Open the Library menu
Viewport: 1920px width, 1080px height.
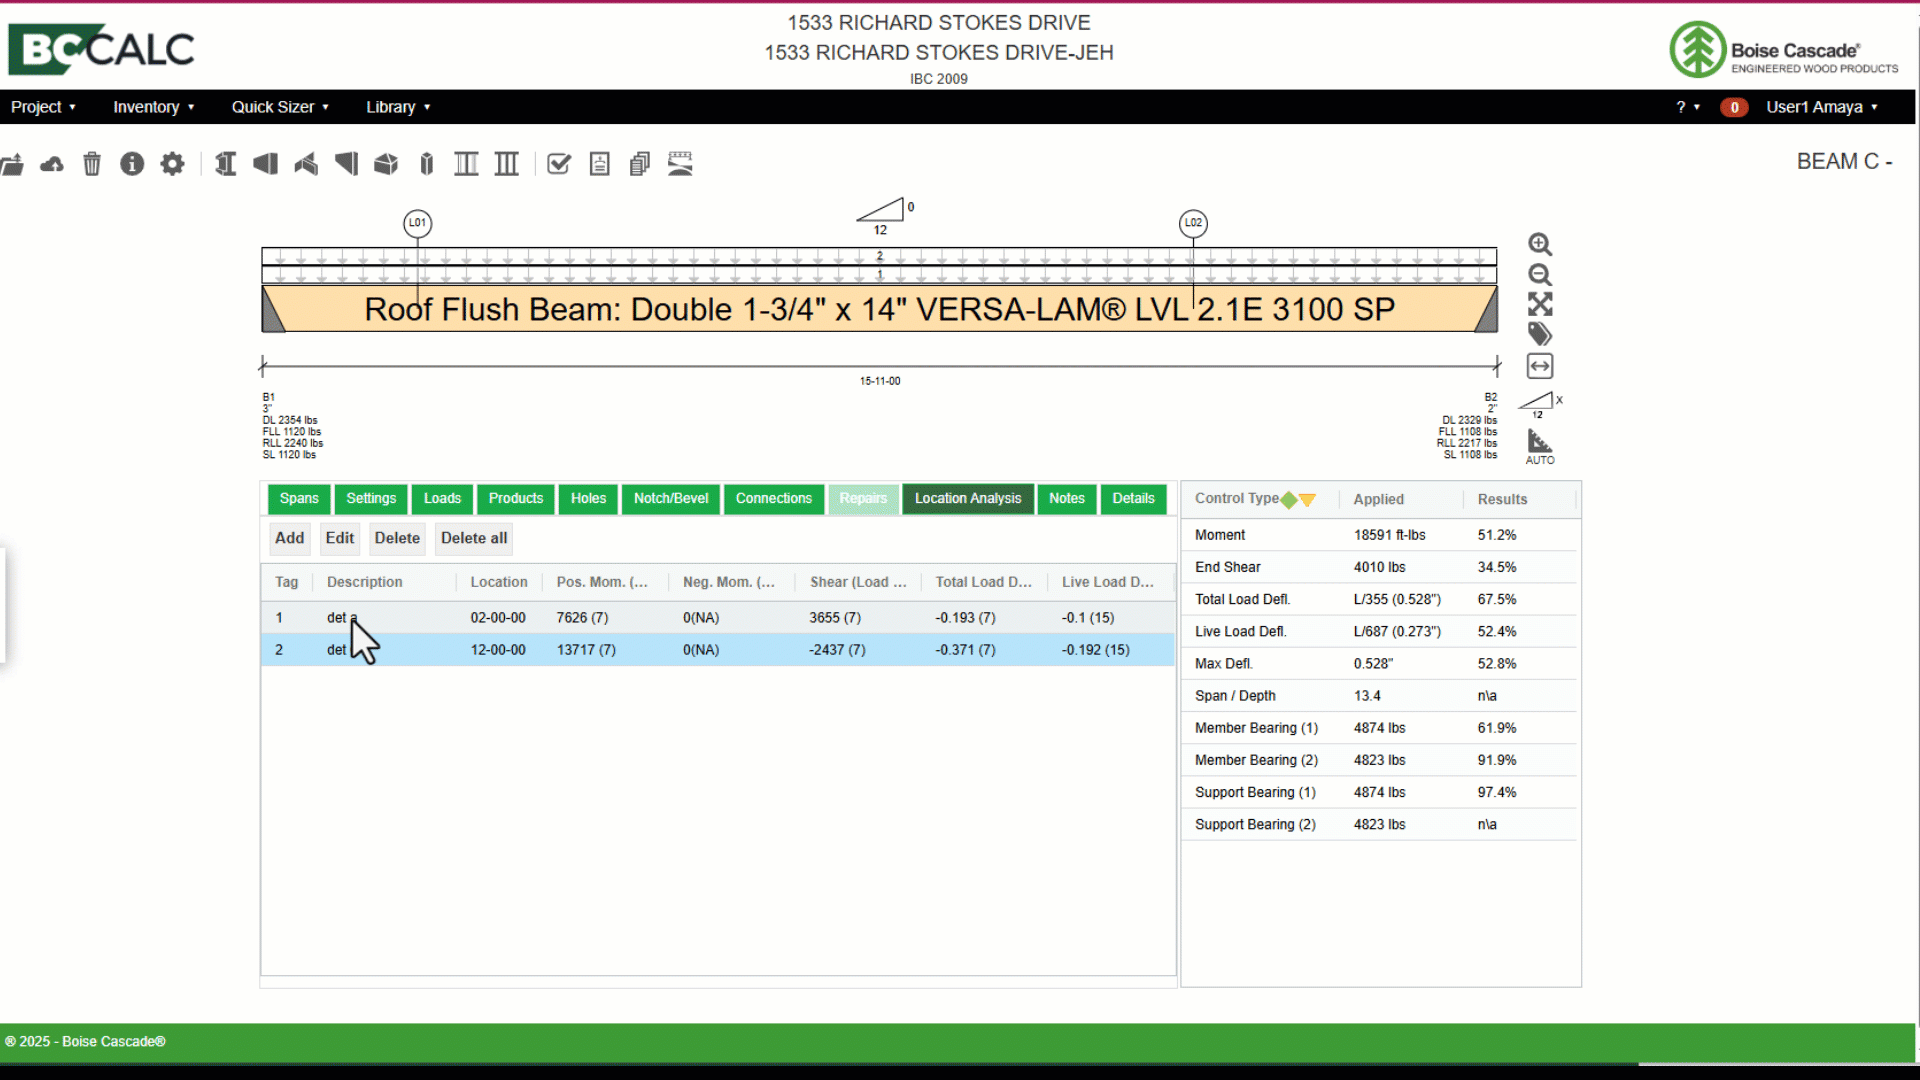[398, 107]
